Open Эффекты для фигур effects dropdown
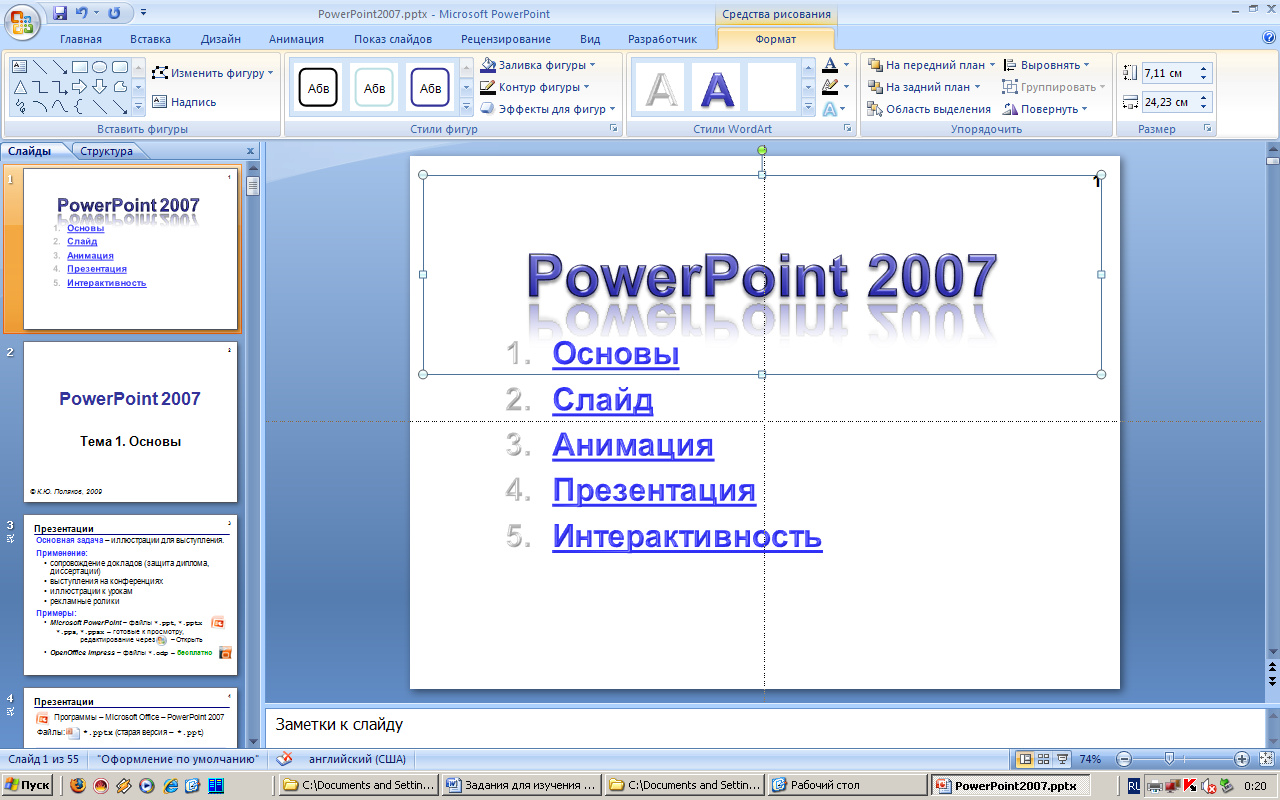 tap(548, 109)
